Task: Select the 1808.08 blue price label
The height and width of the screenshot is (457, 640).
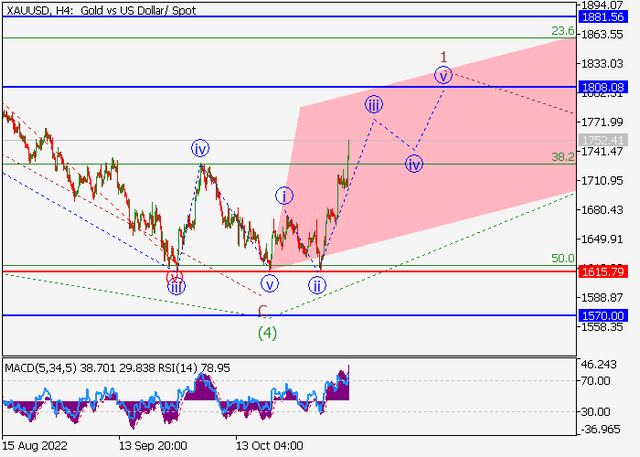Action: 603,87
